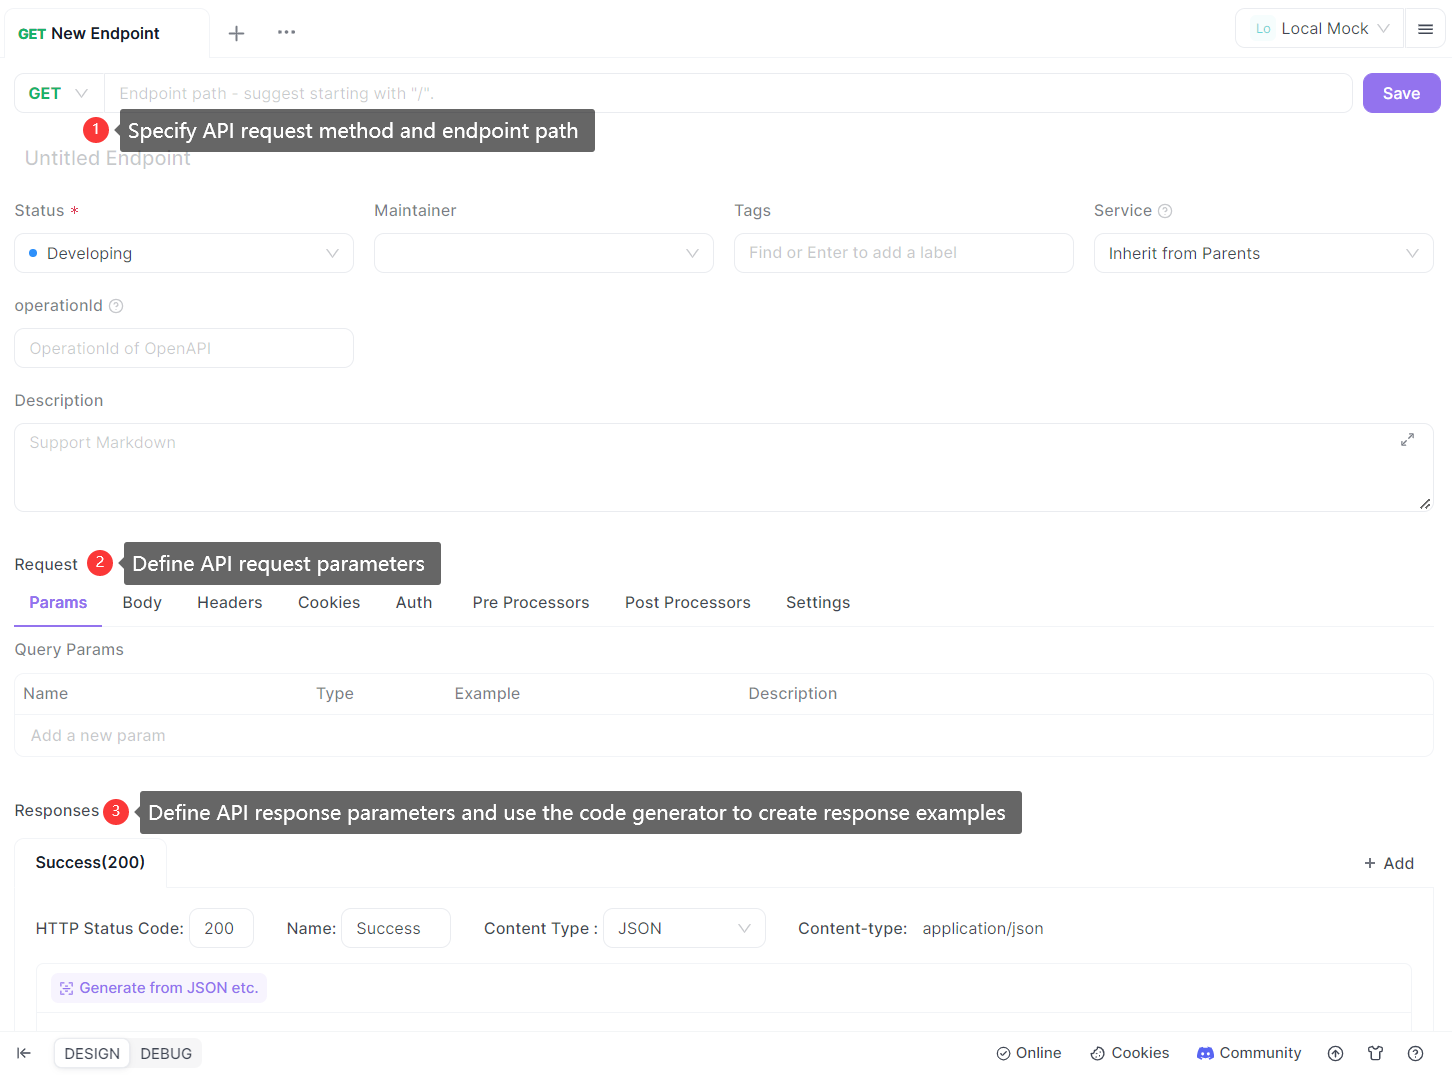
Task: Open the help question mark icon in status bar
Action: 1415,1053
